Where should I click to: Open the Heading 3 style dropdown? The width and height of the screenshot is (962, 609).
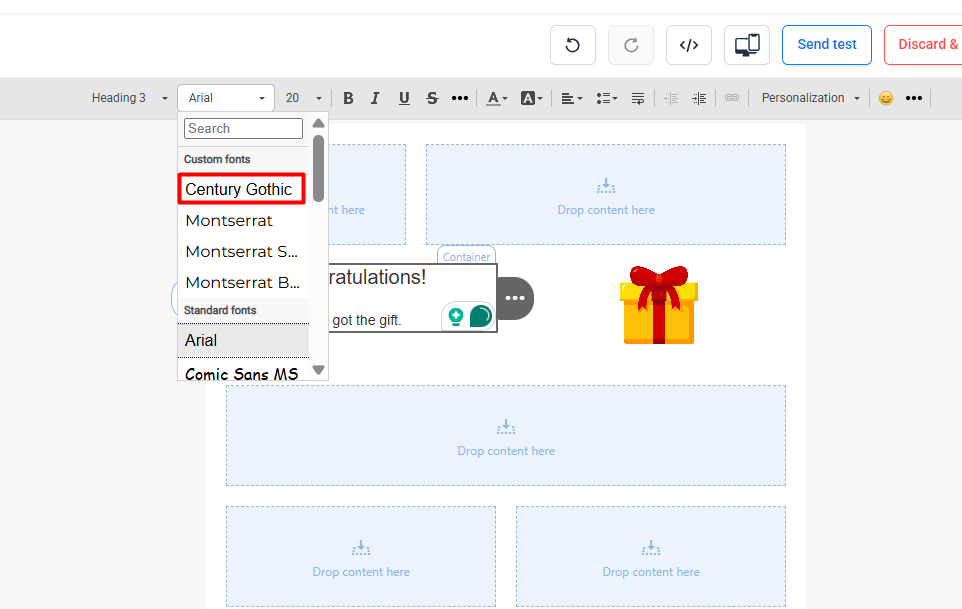[x=130, y=98]
